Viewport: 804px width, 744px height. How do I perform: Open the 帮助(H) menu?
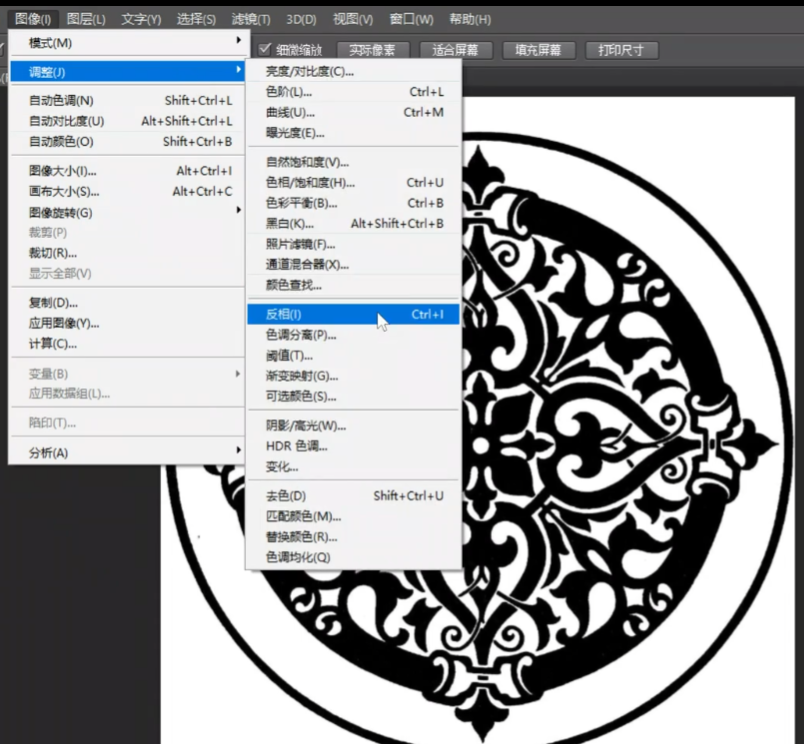click(470, 19)
